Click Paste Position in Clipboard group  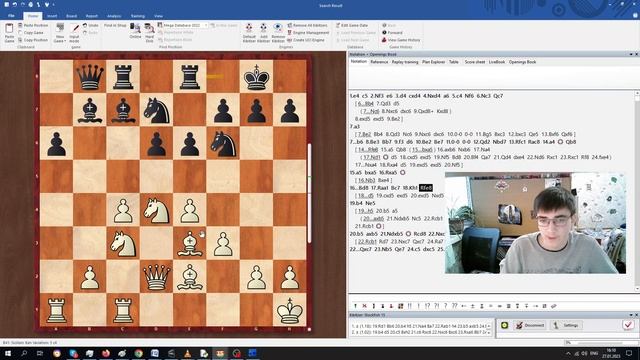[33, 25]
